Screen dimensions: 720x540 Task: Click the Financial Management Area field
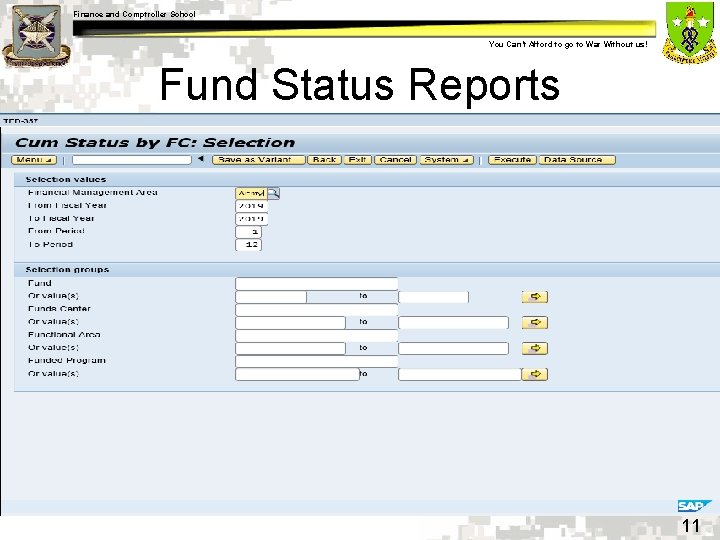(251, 193)
